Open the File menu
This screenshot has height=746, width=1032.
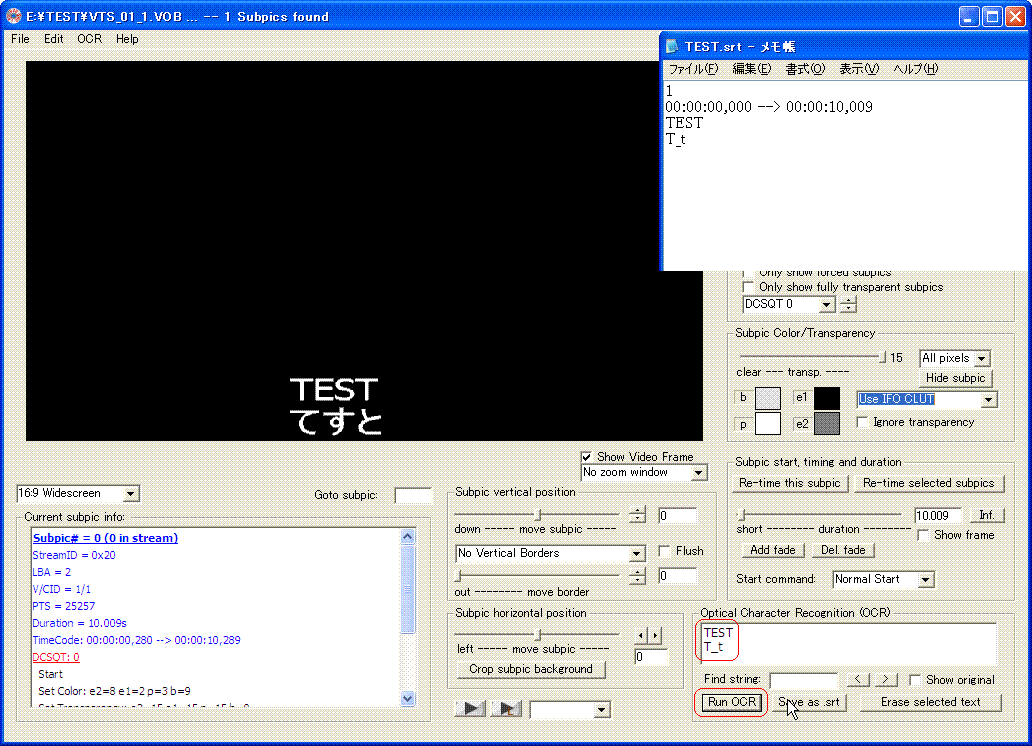coord(20,39)
